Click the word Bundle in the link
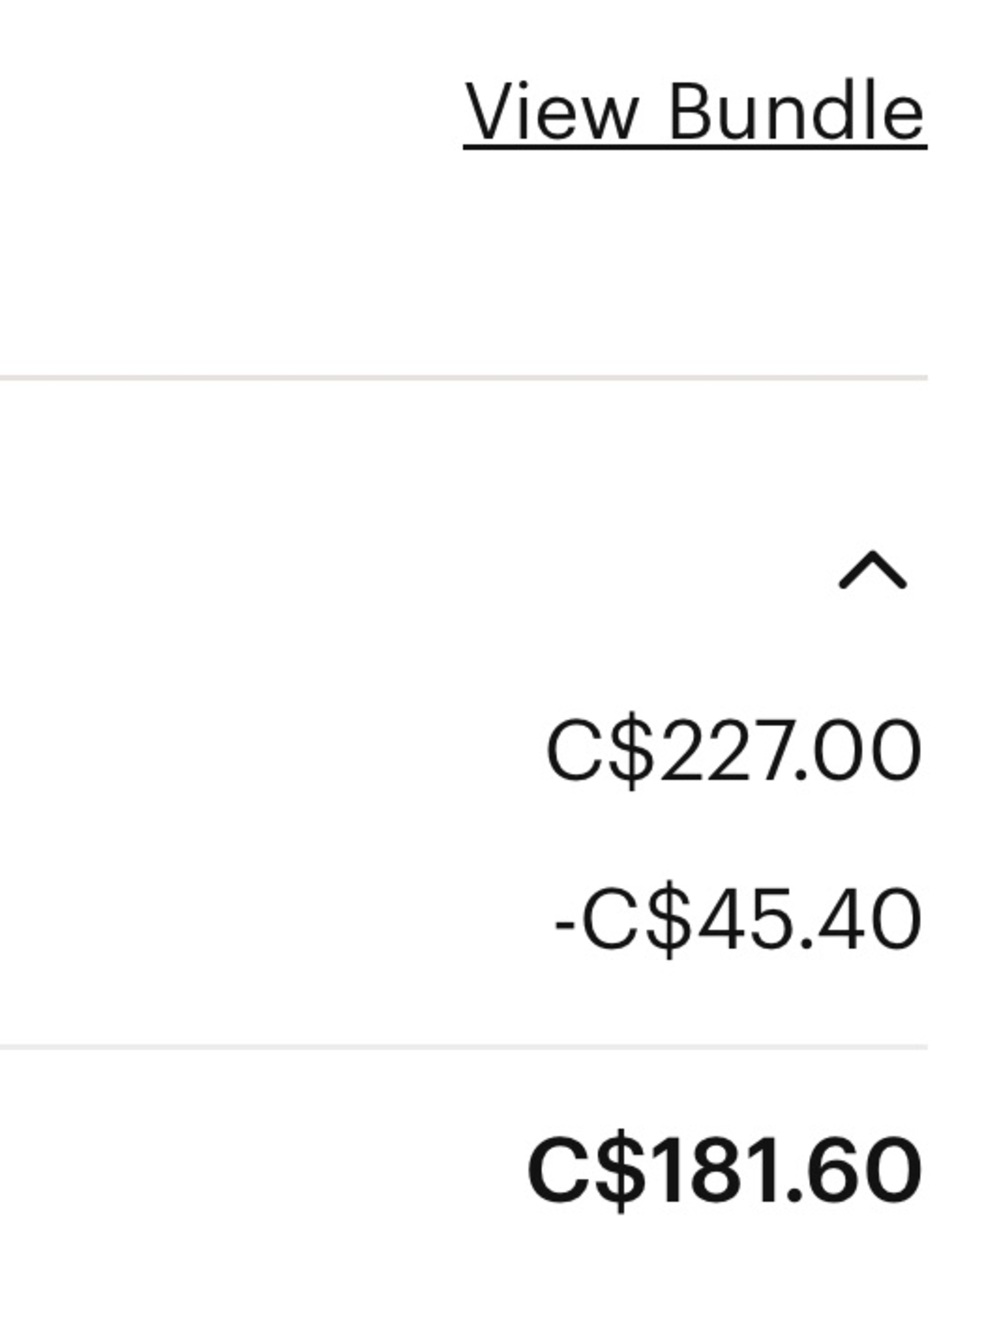 pos(796,112)
